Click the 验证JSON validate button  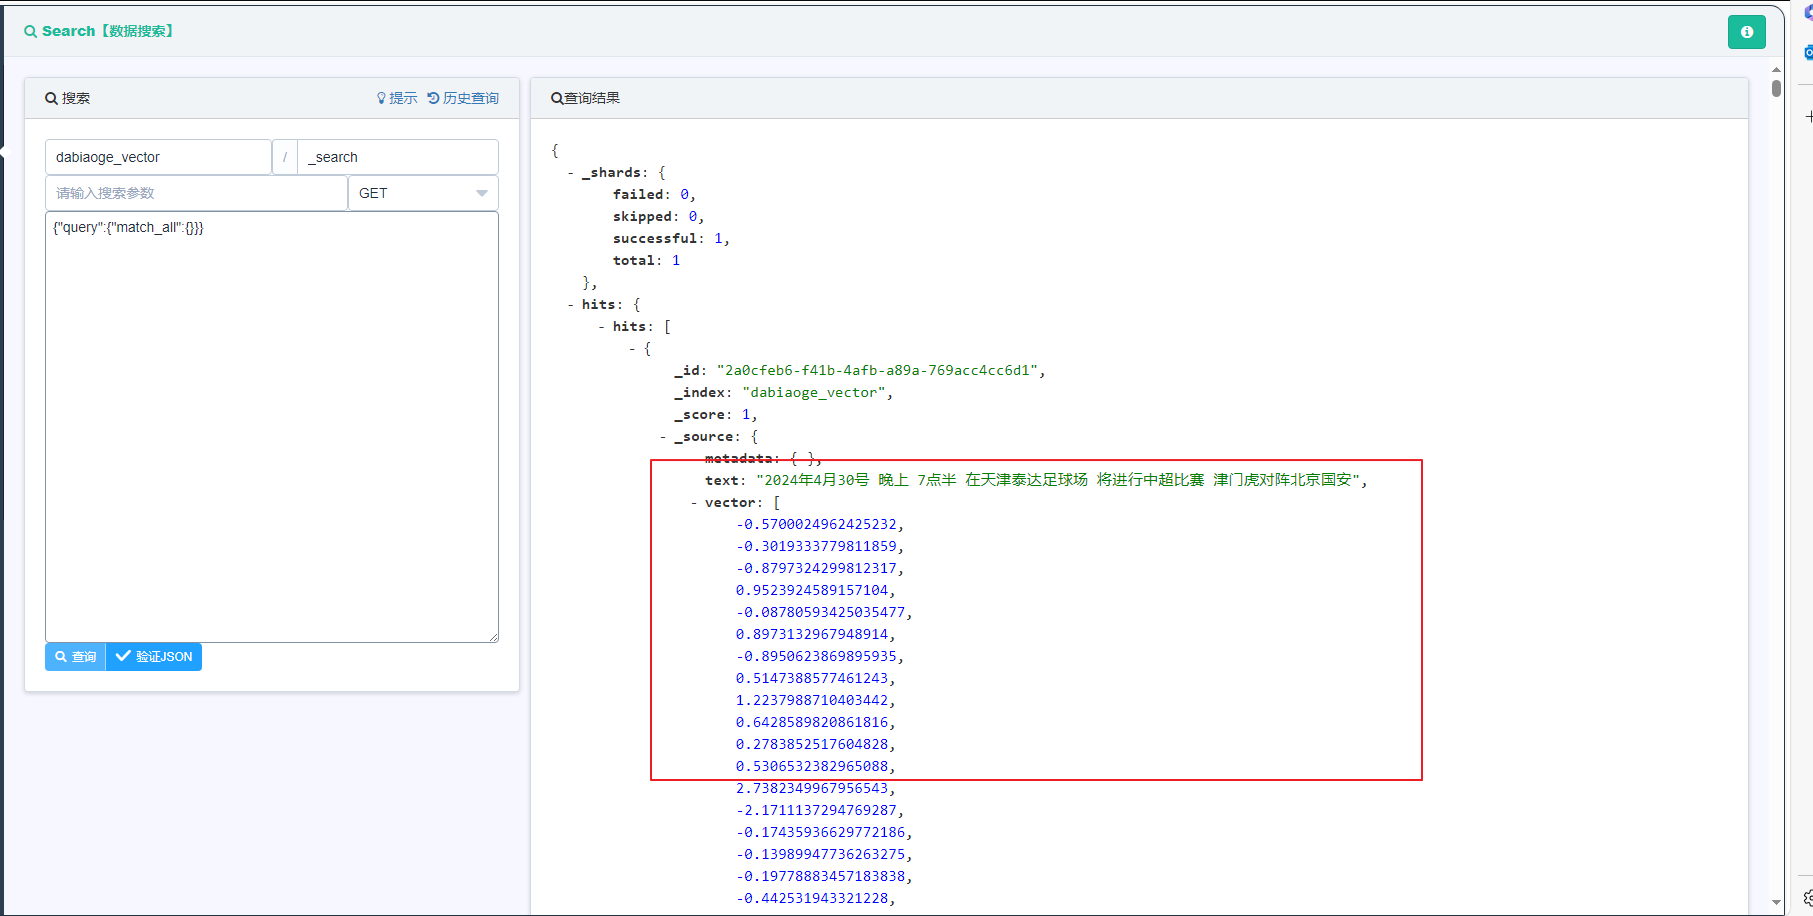[x=154, y=657]
